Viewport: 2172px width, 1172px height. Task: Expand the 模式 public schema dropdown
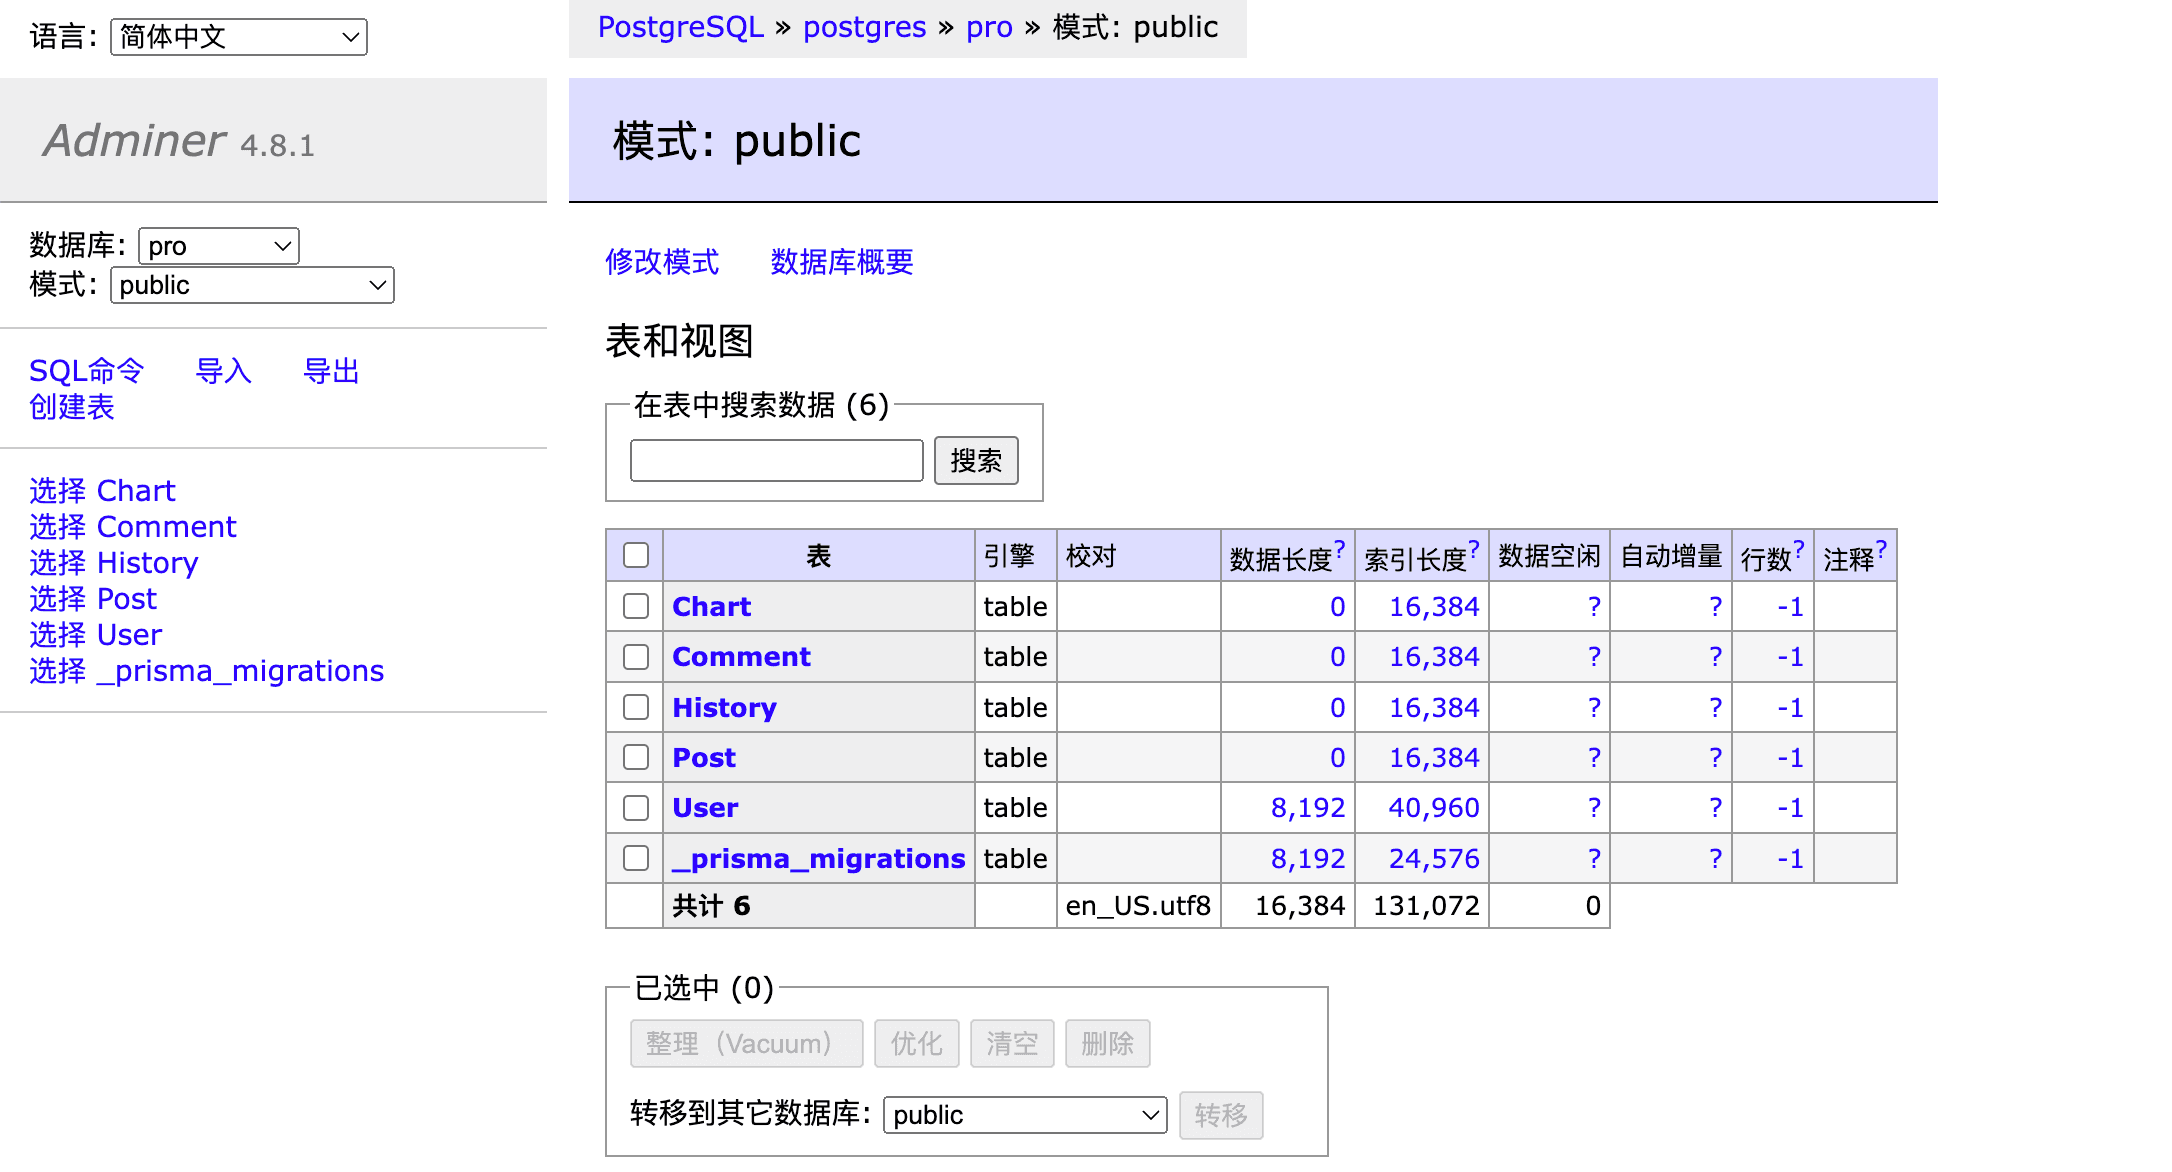click(252, 285)
